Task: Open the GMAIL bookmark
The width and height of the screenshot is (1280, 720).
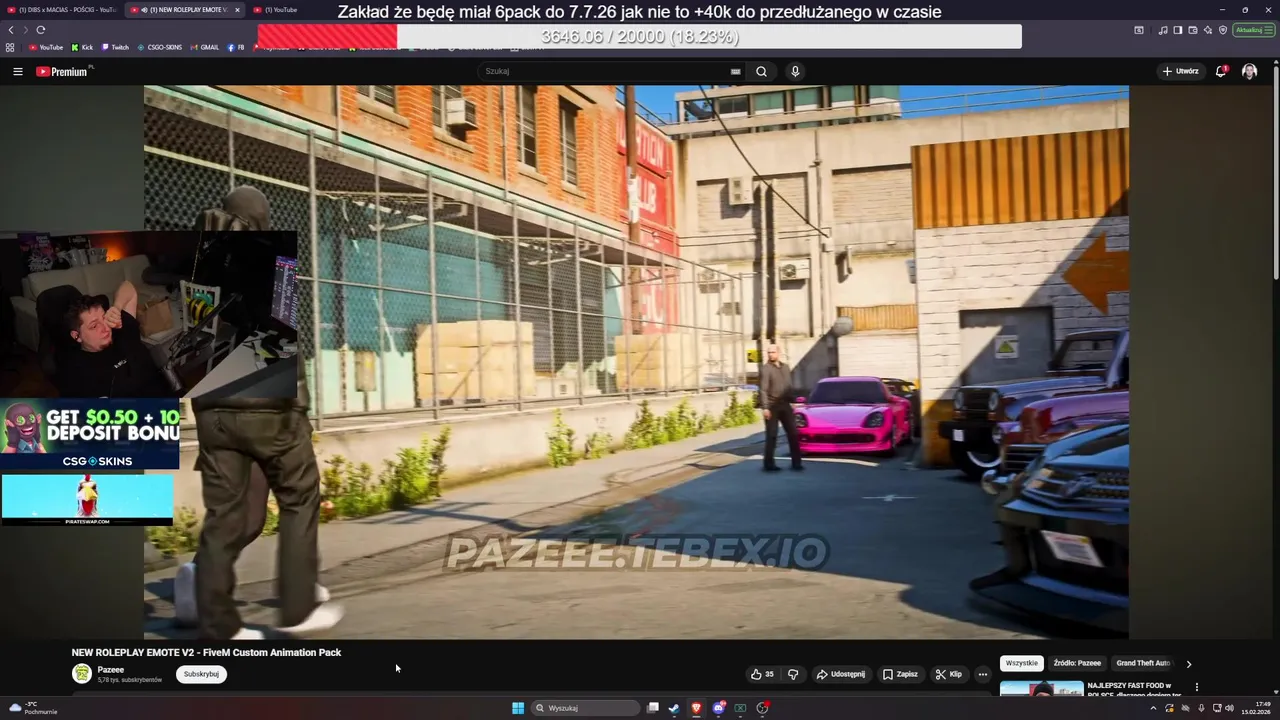Action: (x=204, y=47)
